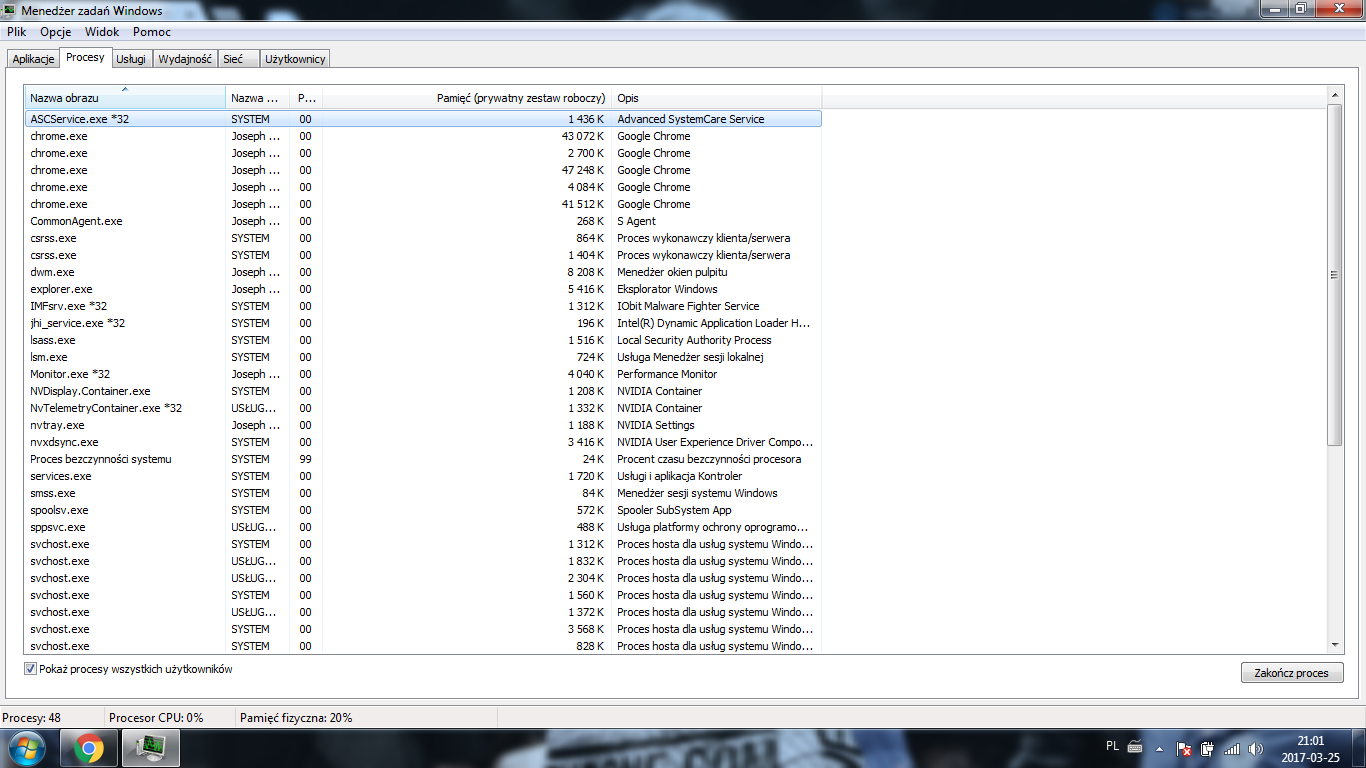Open Action Center flag with red X
The image size is (1366, 768).
tap(1183, 748)
